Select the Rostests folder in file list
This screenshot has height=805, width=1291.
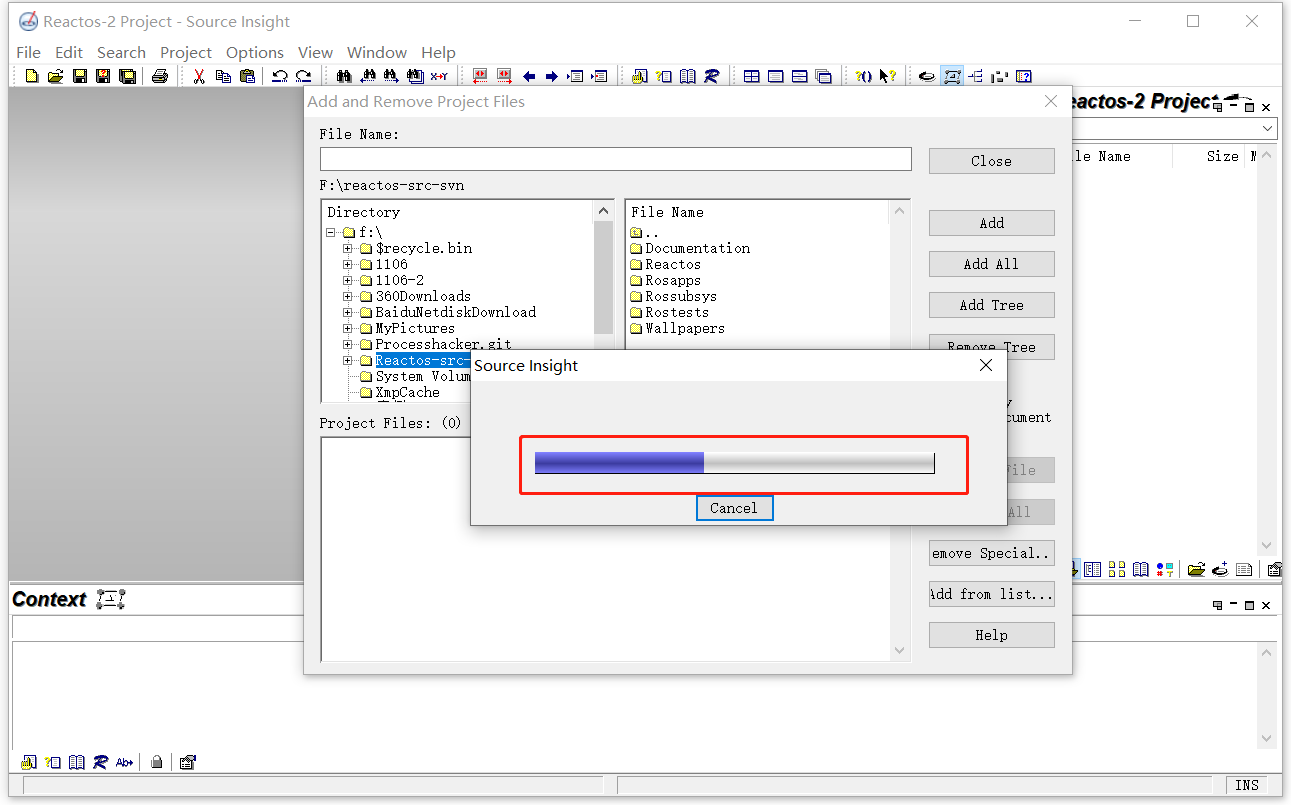[670, 312]
